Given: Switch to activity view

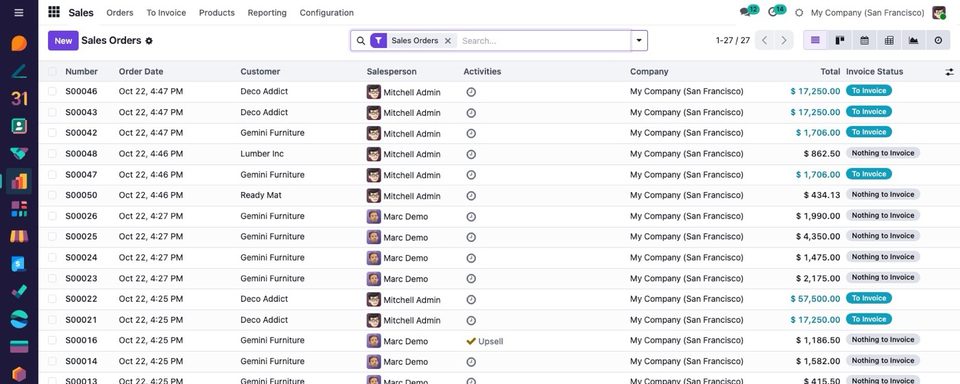Looking at the screenshot, I should 939,40.
